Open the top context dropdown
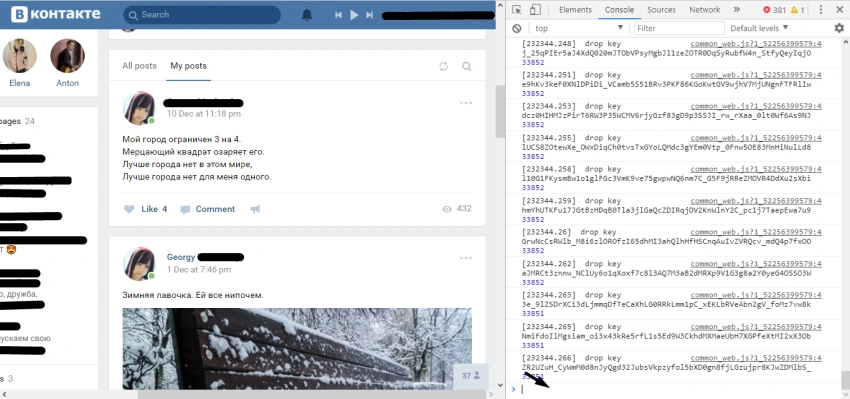The height and width of the screenshot is (399, 850). click(x=579, y=28)
